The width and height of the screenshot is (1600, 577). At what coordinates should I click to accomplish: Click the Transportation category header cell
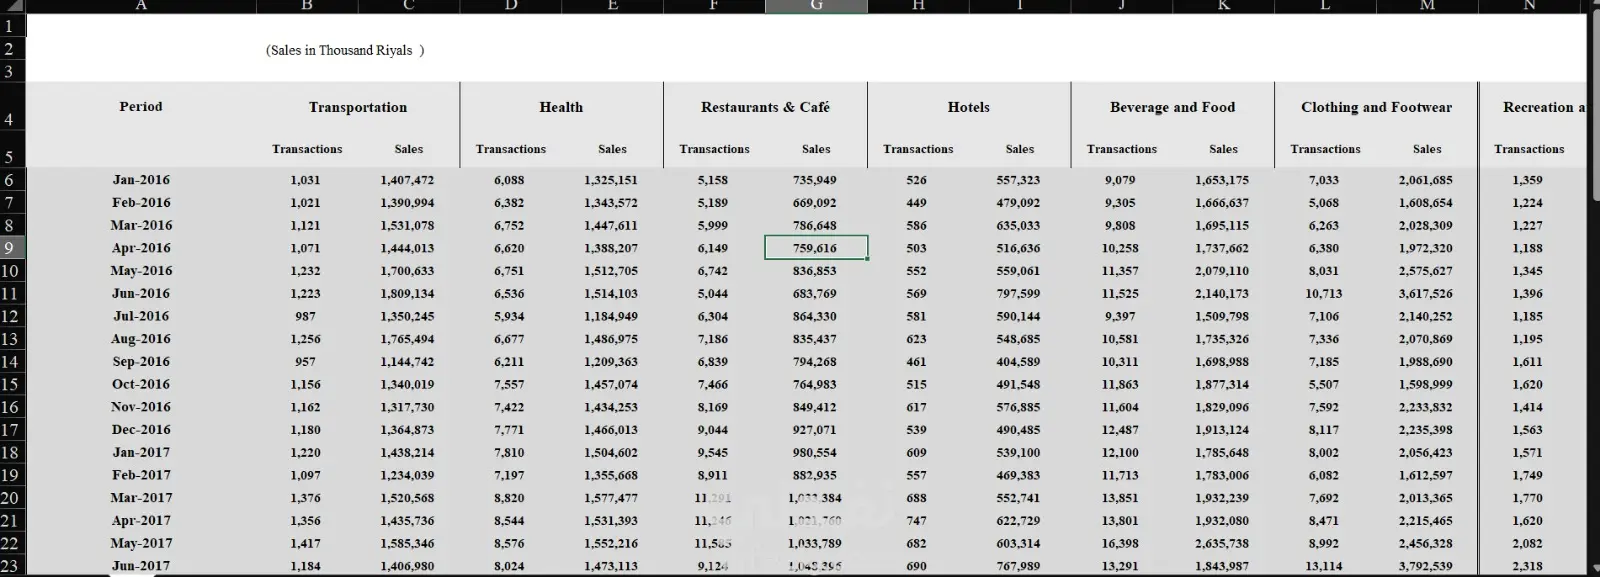point(358,107)
